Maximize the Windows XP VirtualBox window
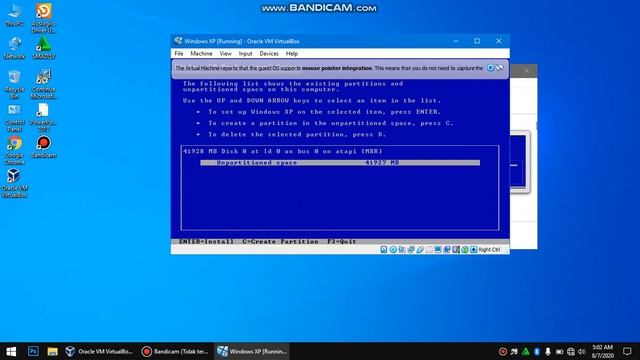 point(477,41)
